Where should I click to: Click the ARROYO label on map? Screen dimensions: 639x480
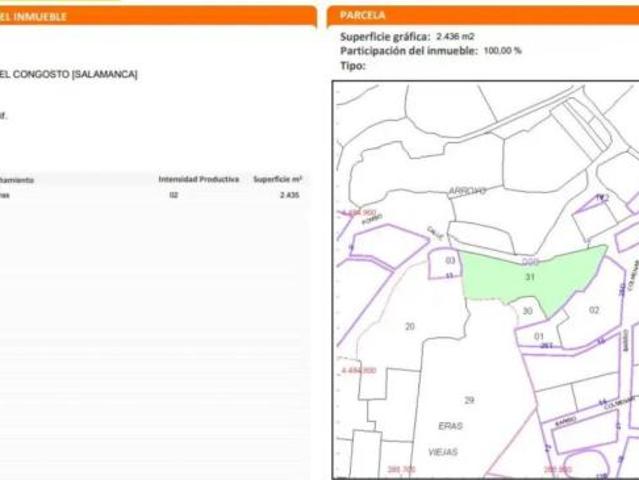point(467,191)
